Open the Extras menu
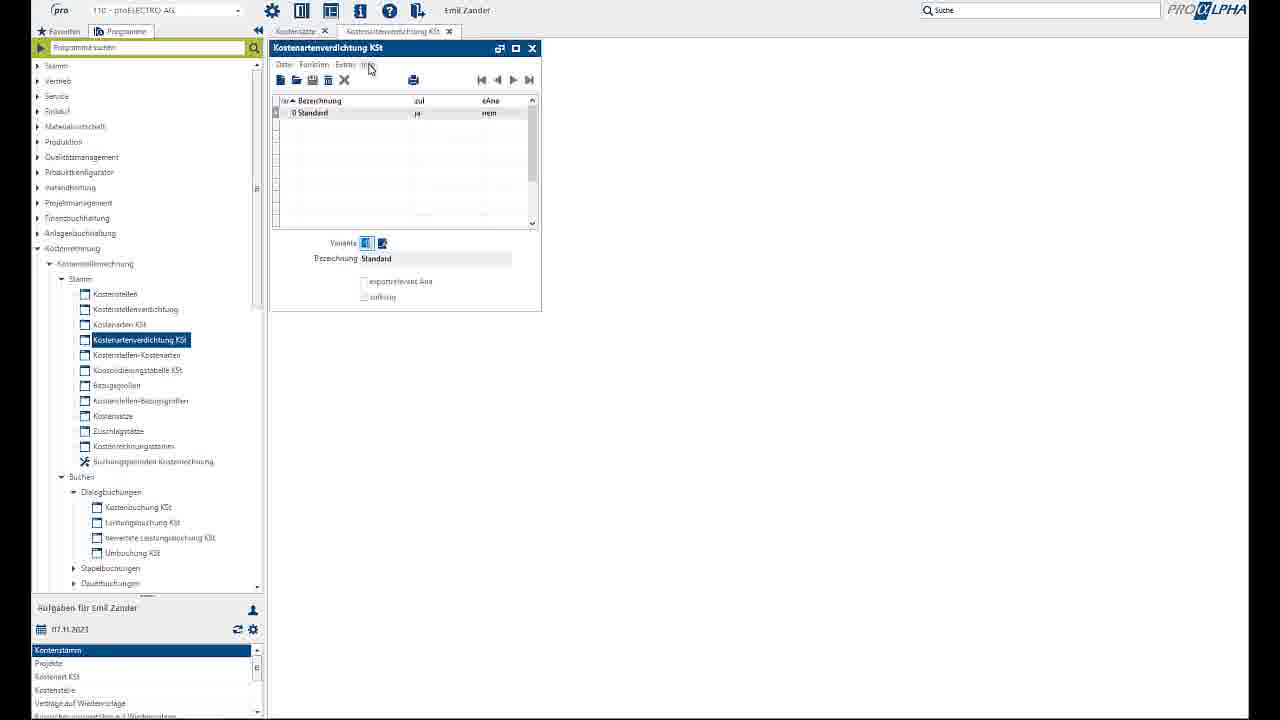 pos(345,65)
